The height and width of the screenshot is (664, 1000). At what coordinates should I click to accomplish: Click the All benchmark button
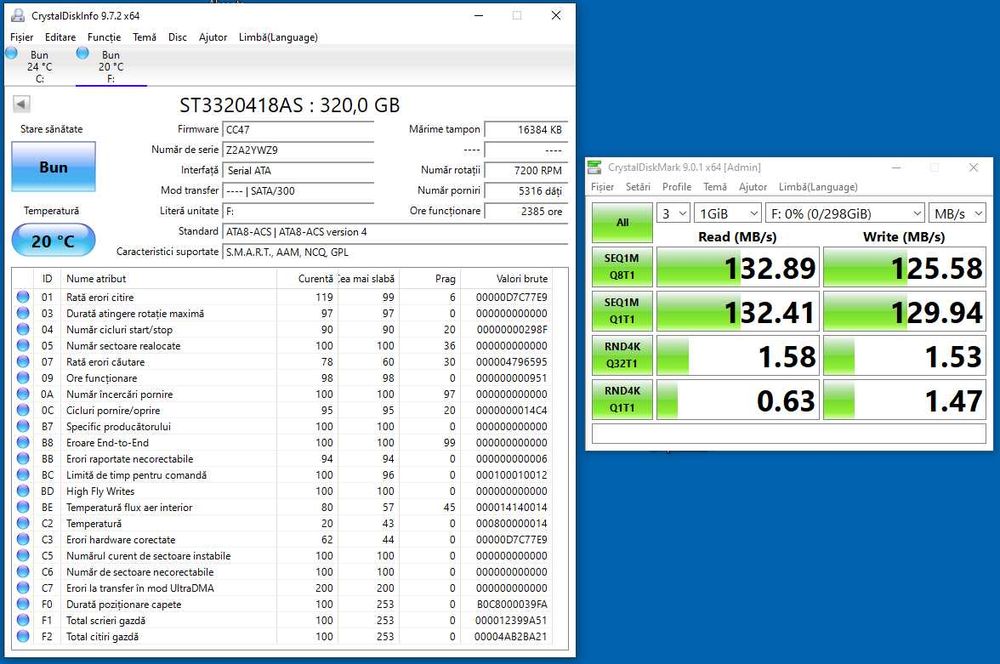[x=622, y=222]
